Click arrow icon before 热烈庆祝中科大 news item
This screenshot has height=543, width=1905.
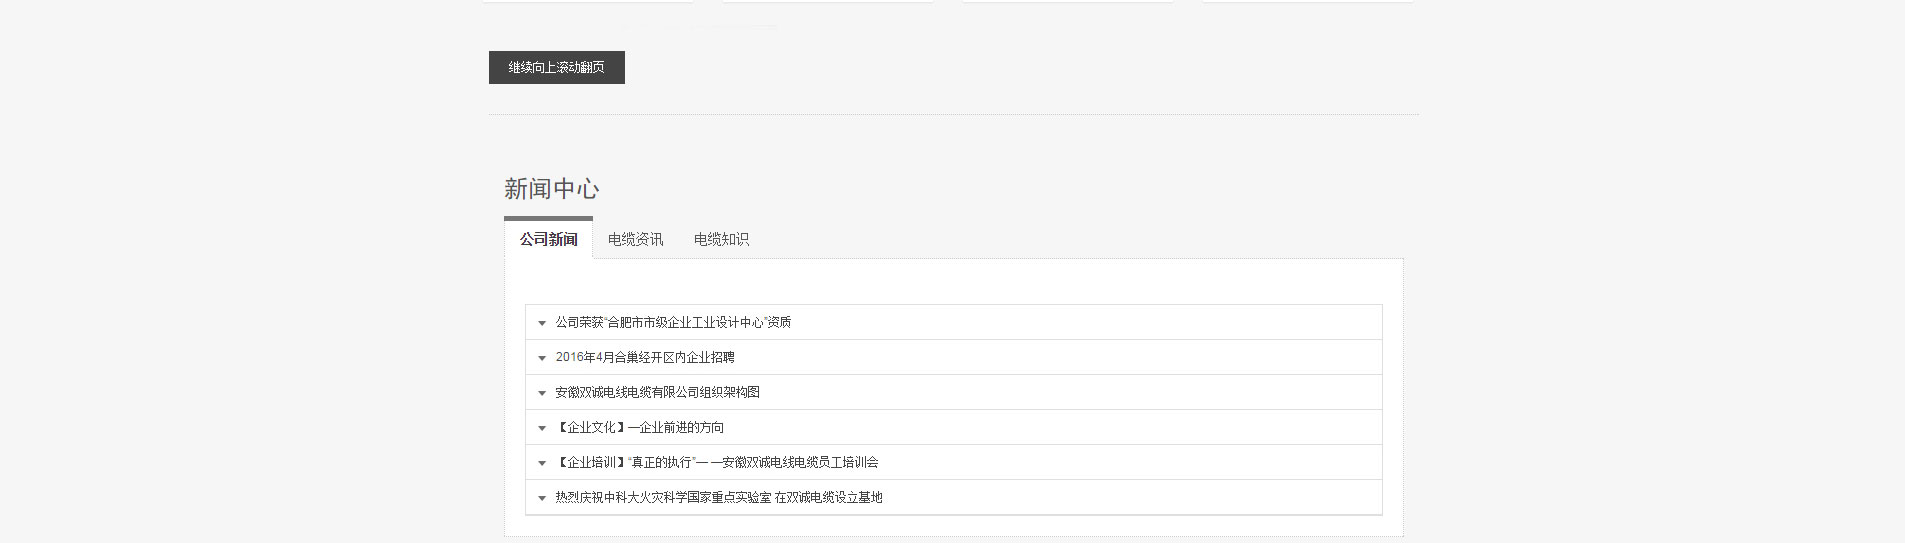pos(542,498)
